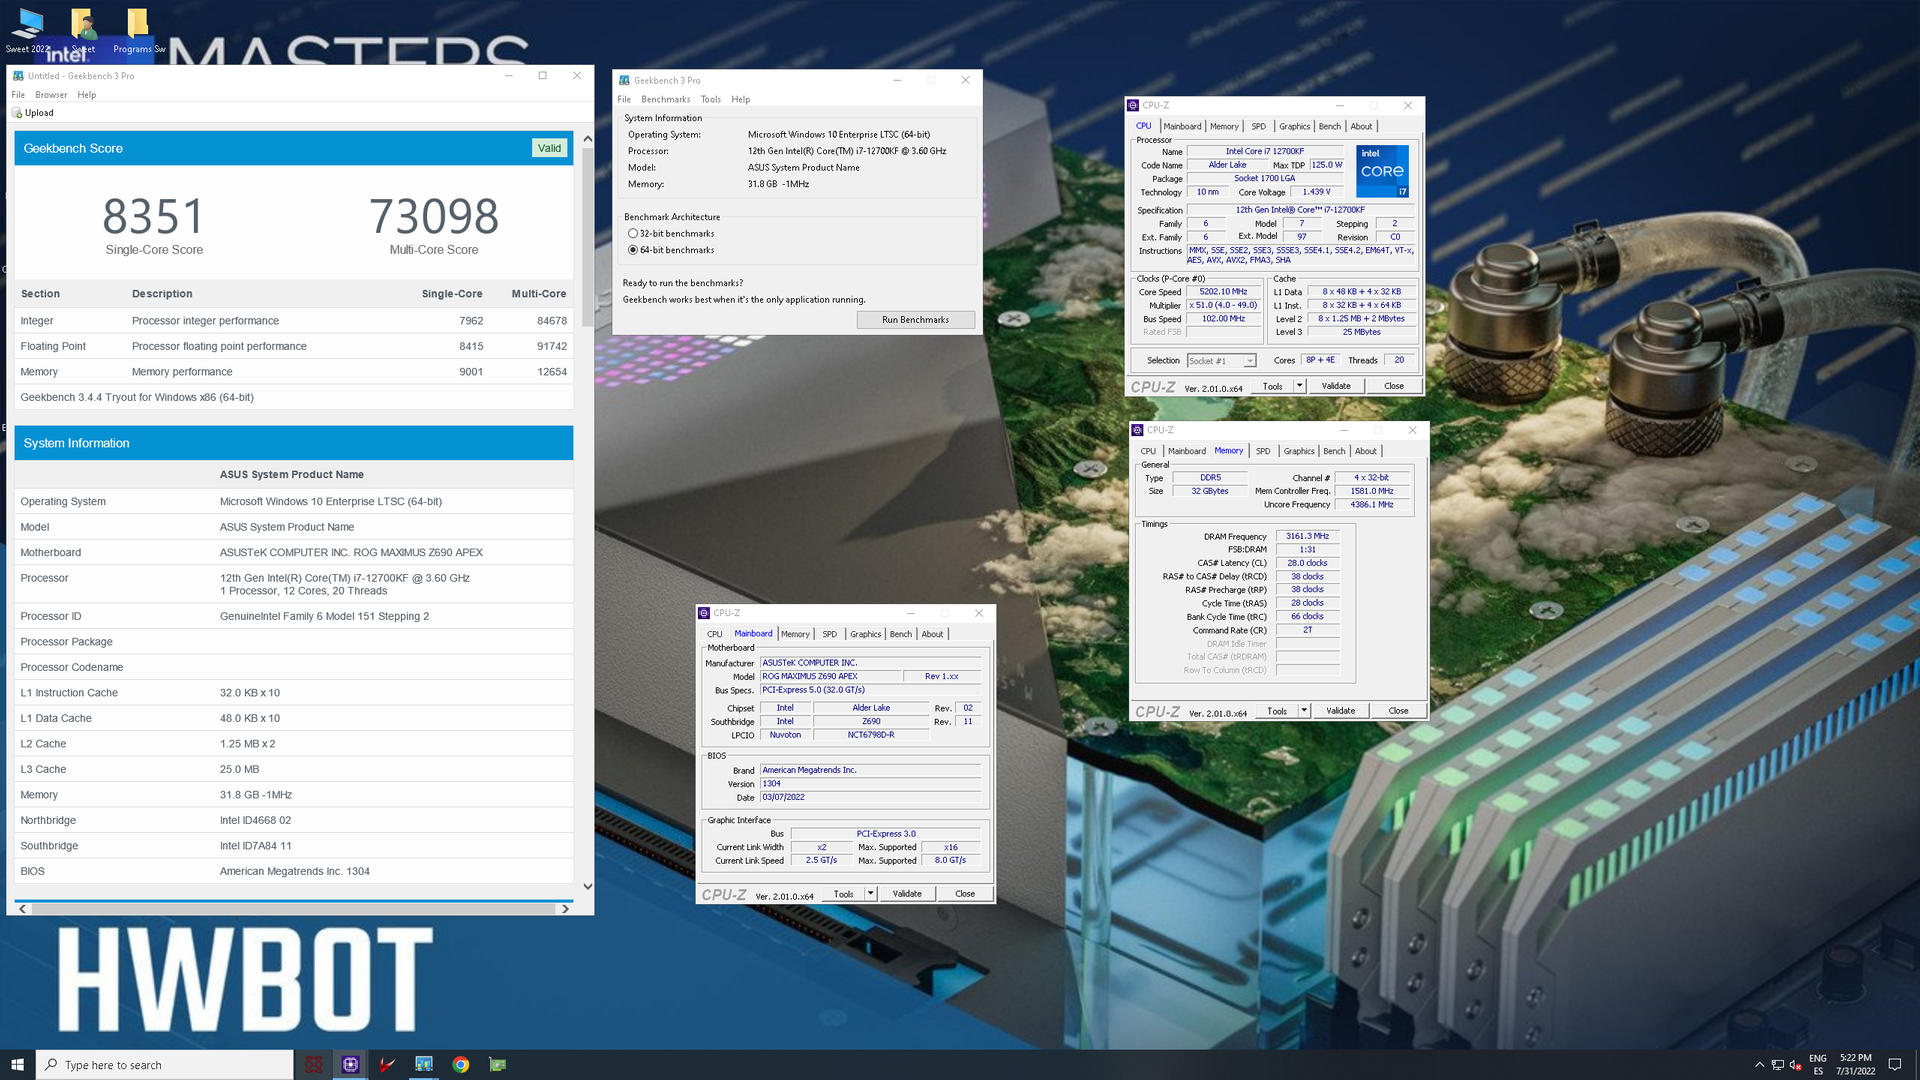The height and width of the screenshot is (1080, 1920).
Task: Click the Type here to search box
Action: [x=165, y=1065]
